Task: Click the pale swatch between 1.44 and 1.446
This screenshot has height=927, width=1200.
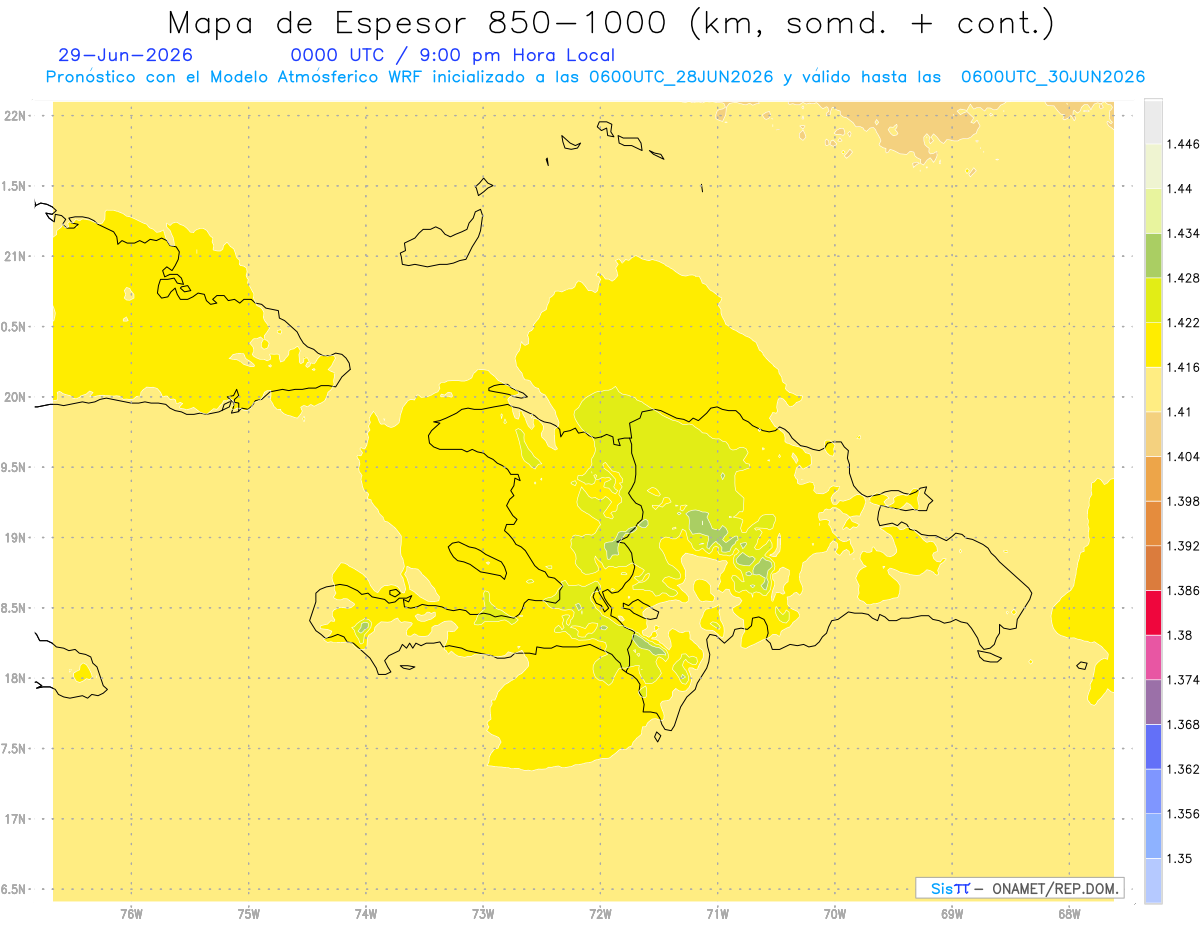Action: tap(1153, 166)
